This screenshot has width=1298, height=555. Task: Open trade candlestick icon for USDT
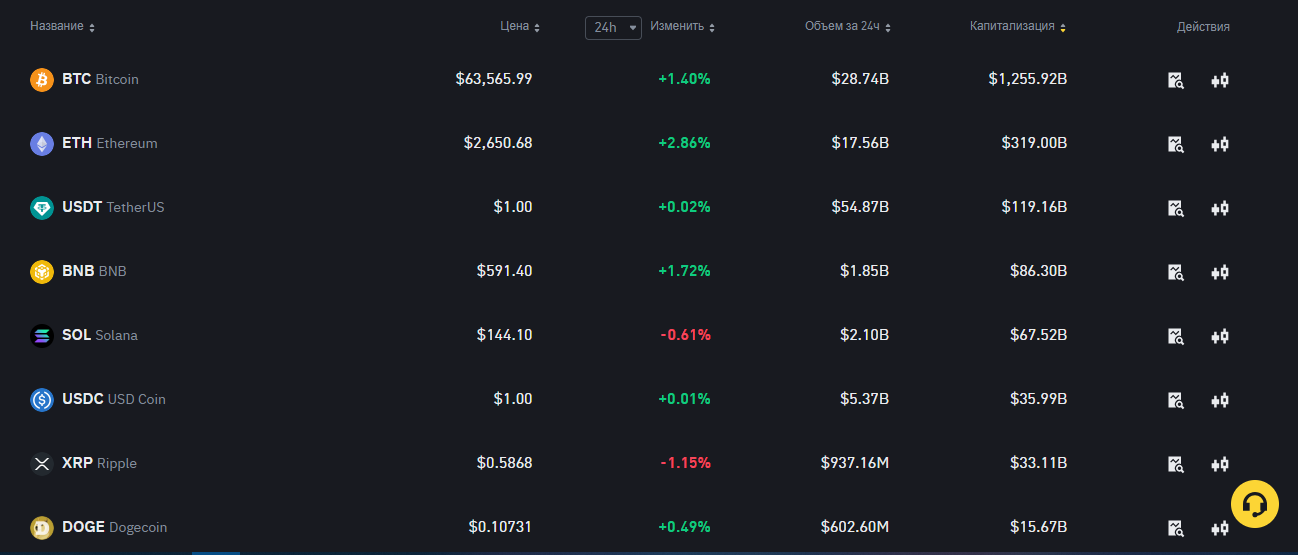coord(1219,208)
